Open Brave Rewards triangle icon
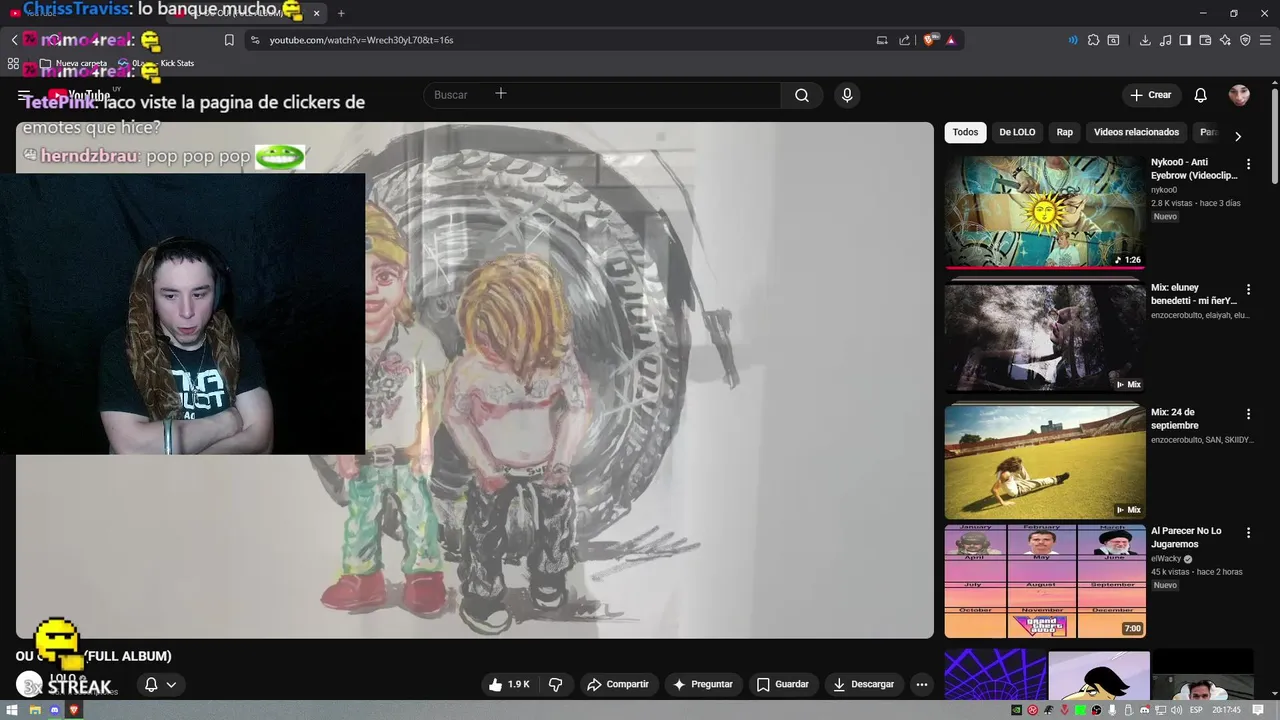 [x=951, y=40]
